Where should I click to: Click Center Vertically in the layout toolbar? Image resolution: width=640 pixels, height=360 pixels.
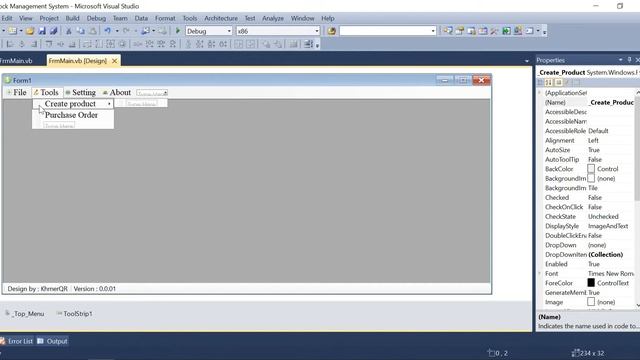(251, 44)
